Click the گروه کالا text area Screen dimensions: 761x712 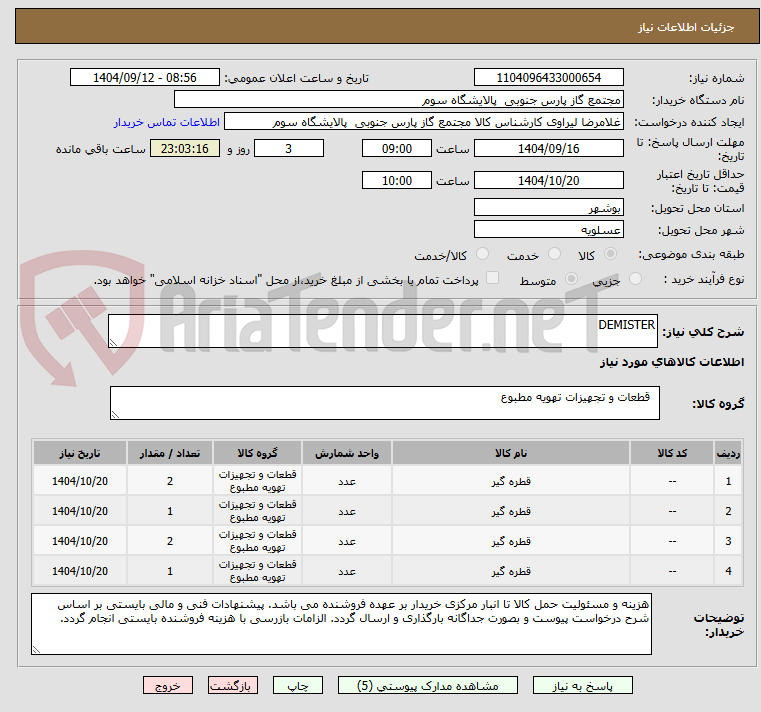(x=385, y=403)
